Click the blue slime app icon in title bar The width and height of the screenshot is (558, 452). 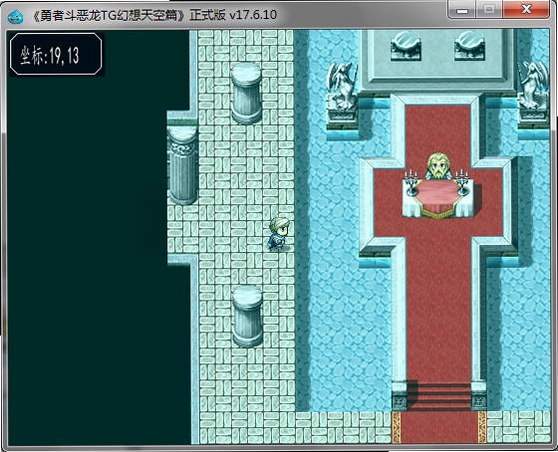click(x=15, y=16)
